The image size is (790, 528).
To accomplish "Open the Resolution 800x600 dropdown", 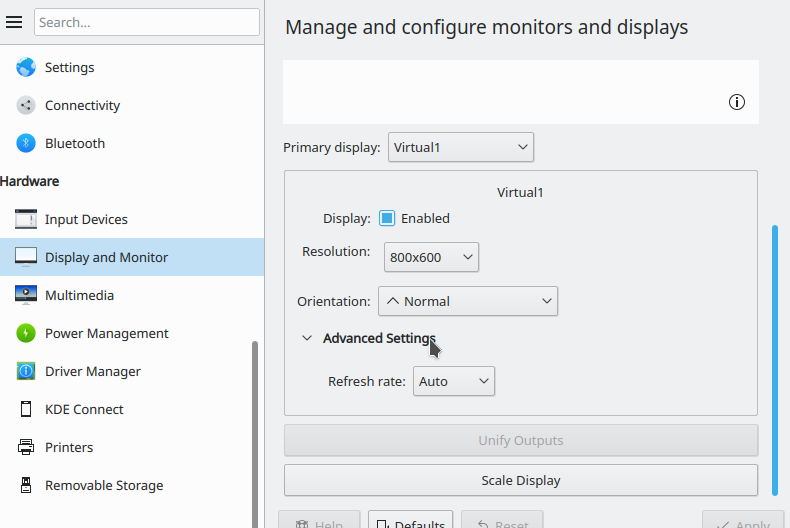I will (x=431, y=257).
